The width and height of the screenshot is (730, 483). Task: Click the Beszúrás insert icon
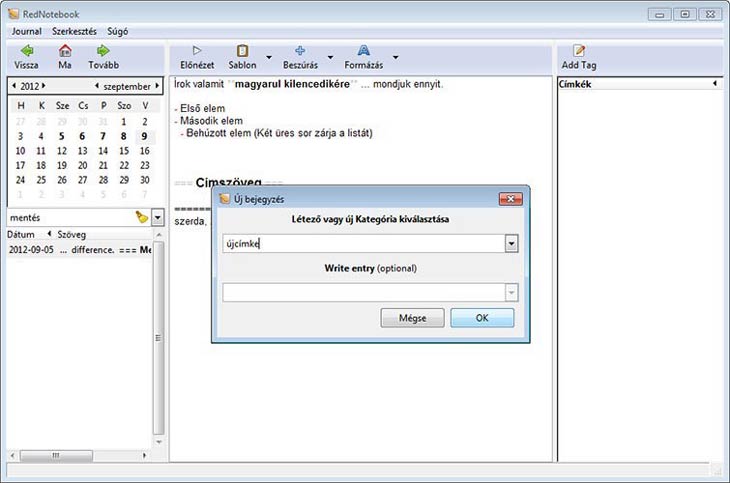point(300,51)
